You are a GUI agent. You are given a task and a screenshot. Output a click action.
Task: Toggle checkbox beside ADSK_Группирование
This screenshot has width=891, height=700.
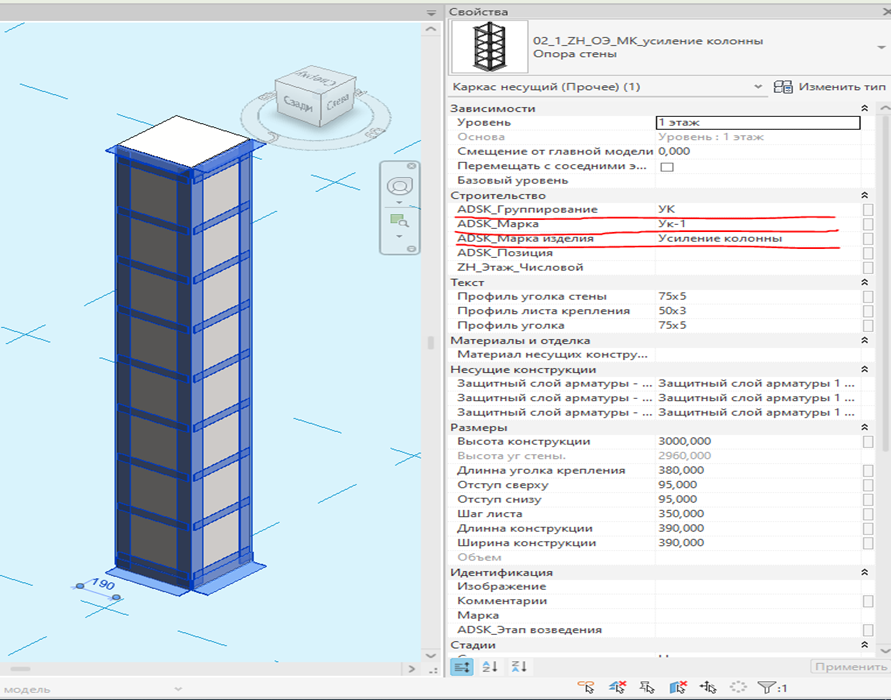(x=868, y=210)
